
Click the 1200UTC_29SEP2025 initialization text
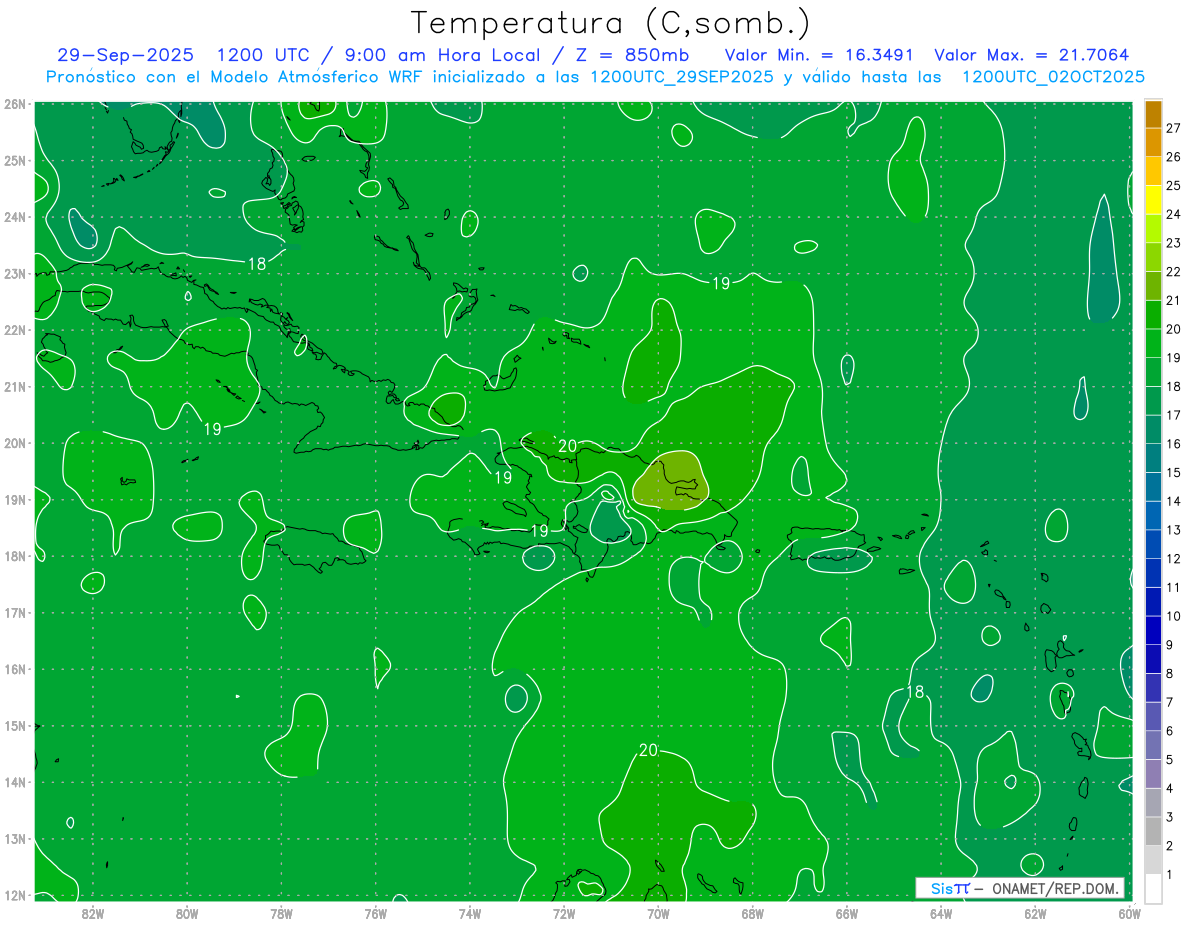point(682,77)
